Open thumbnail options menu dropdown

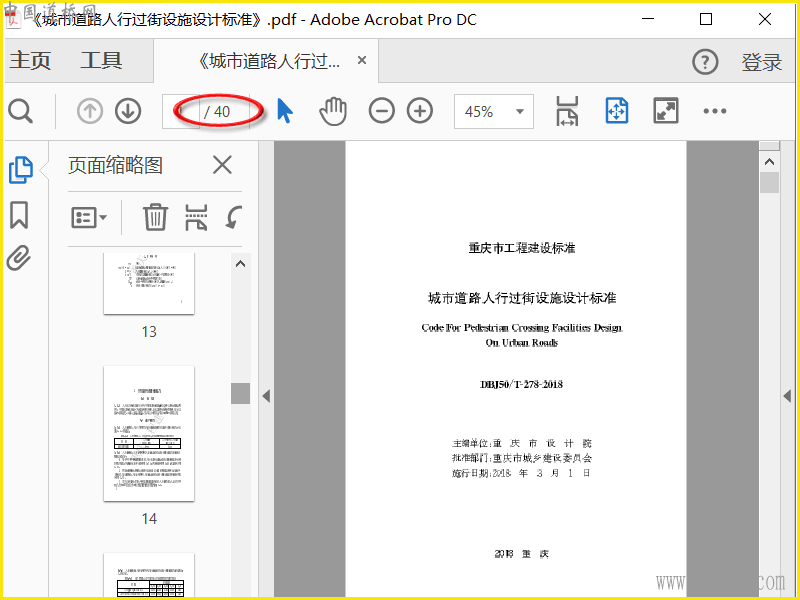point(89,218)
